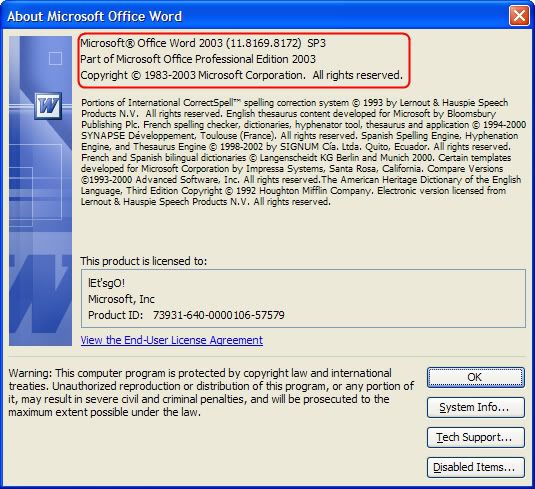The width and height of the screenshot is (535, 489).
Task: Select the licensed user name lEt'sgO!
Action: pyautogui.click(x=106, y=283)
